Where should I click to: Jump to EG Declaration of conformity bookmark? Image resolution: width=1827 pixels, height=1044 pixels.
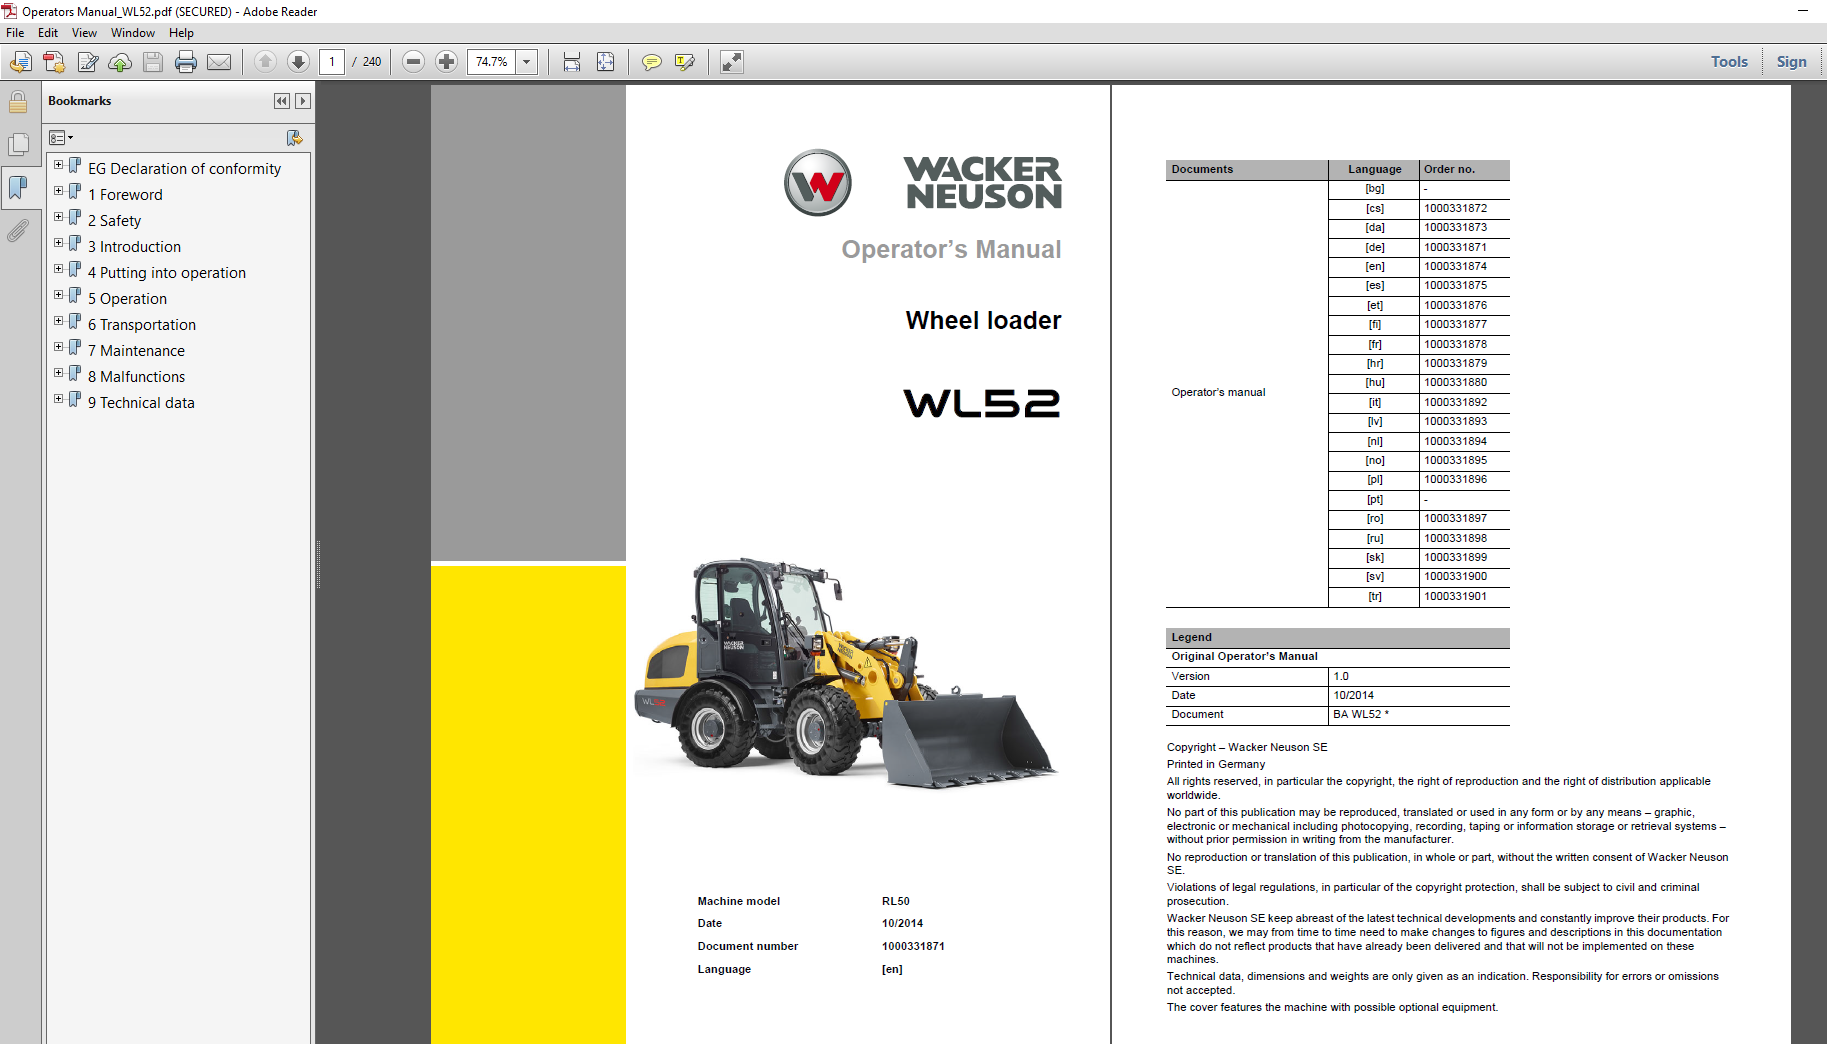(x=184, y=169)
